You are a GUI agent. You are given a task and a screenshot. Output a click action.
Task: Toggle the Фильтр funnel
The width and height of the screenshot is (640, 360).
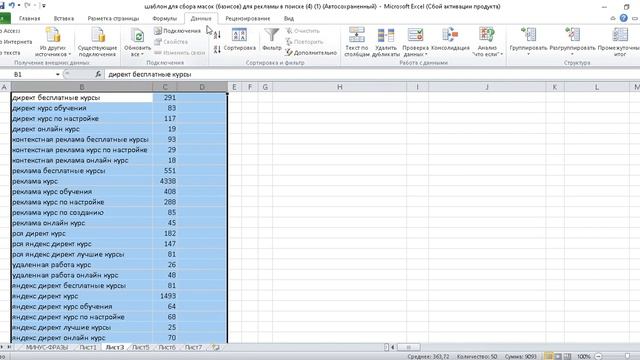272,40
